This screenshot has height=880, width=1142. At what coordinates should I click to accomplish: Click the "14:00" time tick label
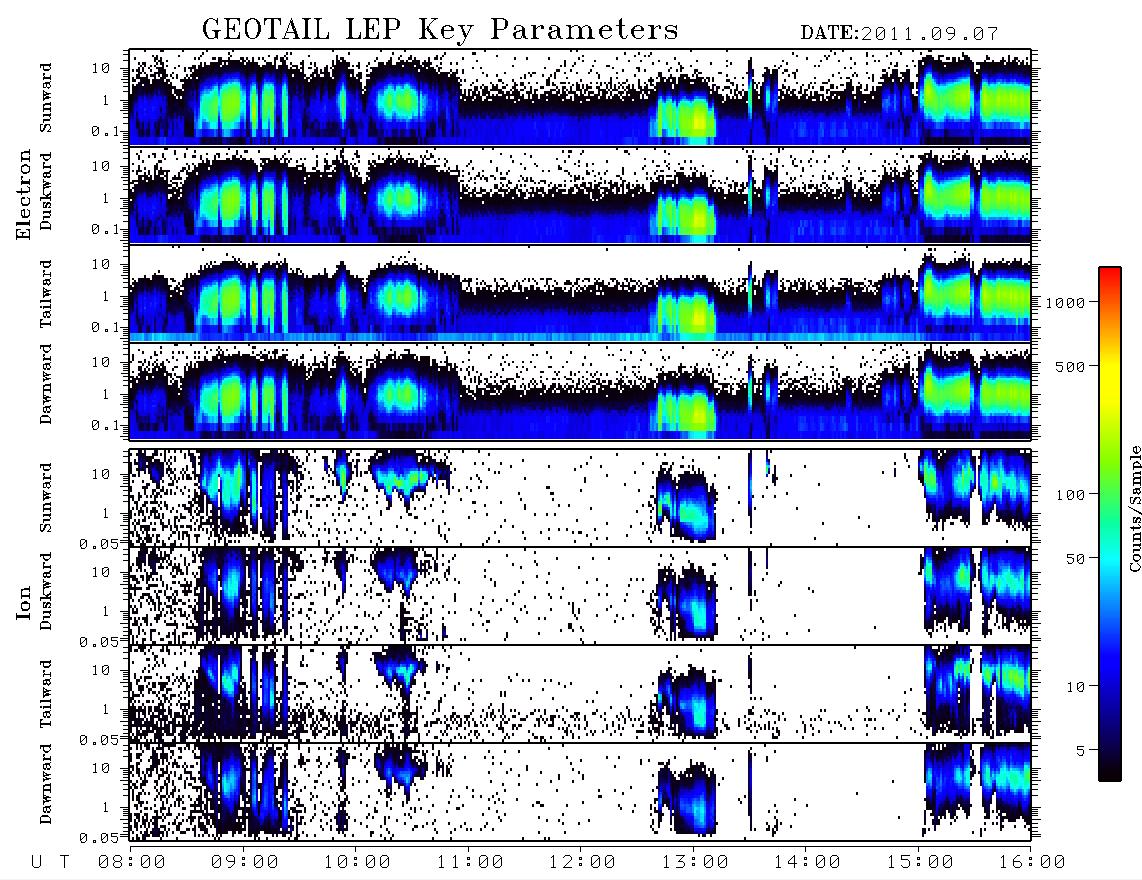click(807, 862)
